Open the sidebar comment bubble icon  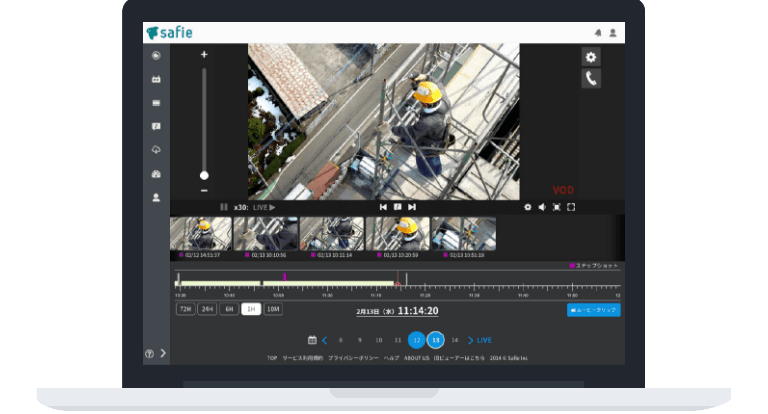coord(156,126)
